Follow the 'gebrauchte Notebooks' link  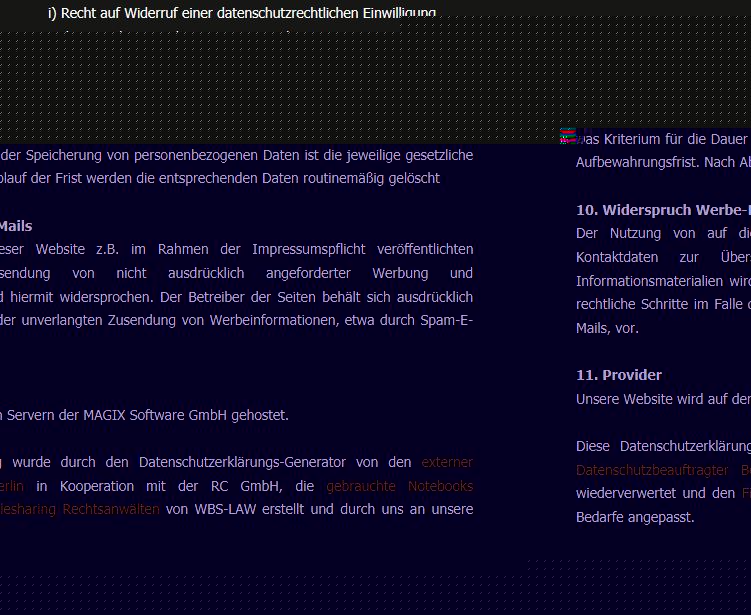tap(399, 486)
